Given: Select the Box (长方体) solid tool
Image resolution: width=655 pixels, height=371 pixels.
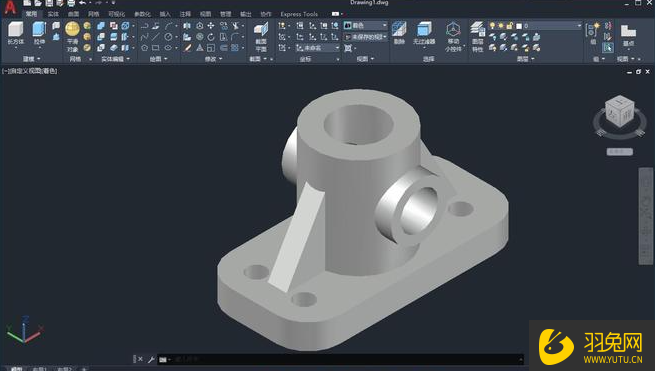Looking at the screenshot, I should [x=16, y=33].
